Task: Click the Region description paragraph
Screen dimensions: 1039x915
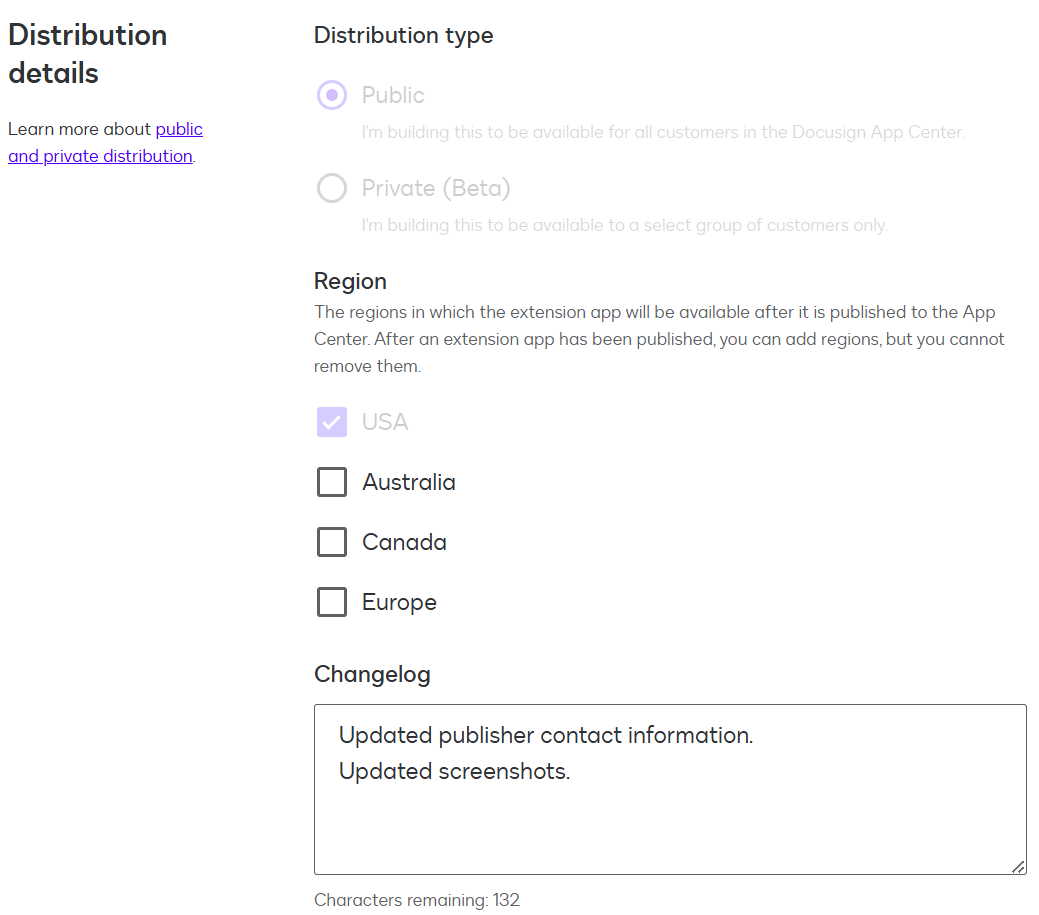Action: click(659, 339)
